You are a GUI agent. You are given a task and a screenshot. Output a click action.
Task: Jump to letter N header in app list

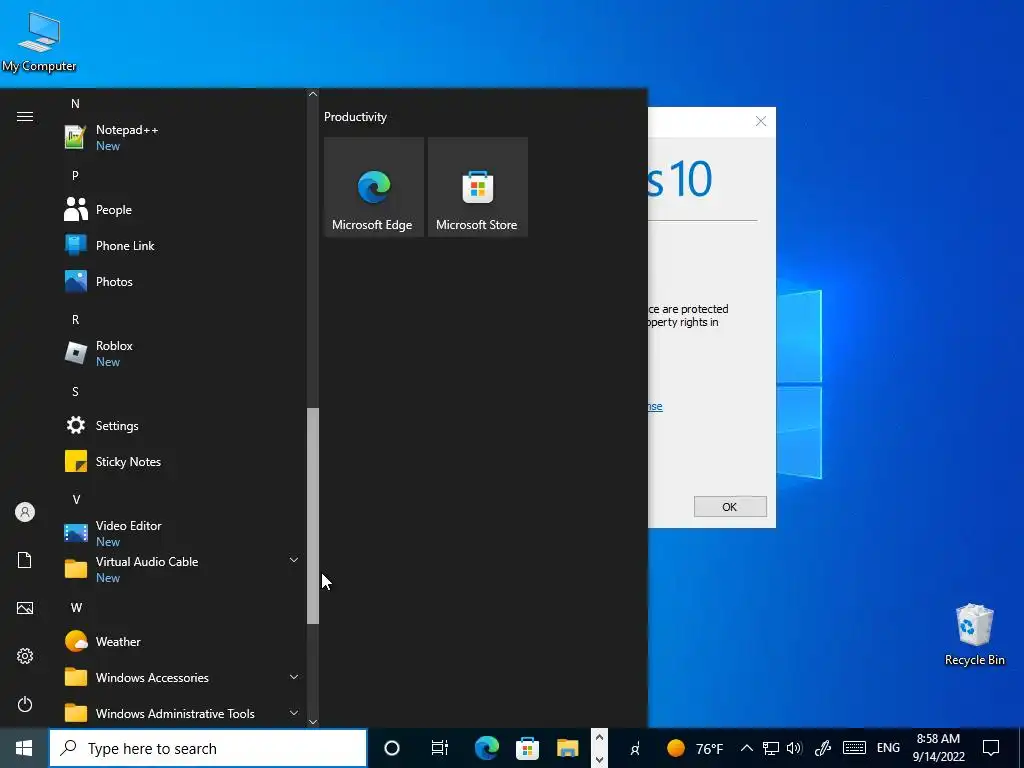[x=75, y=104]
